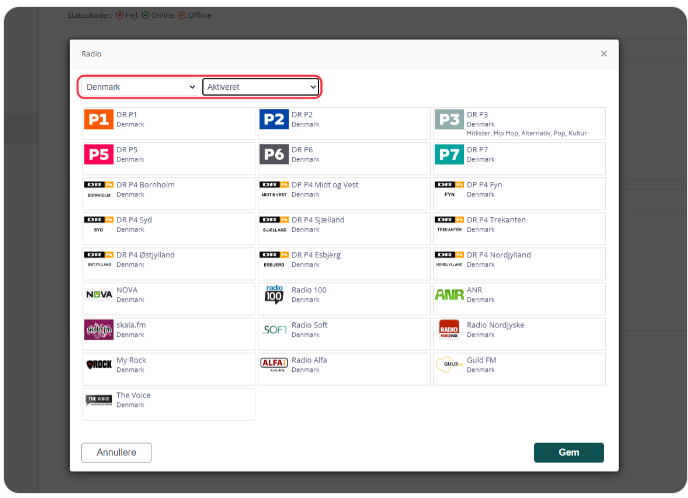Click the "DP P4 Fyn" text
The image size is (688, 498).
[x=484, y=185]
